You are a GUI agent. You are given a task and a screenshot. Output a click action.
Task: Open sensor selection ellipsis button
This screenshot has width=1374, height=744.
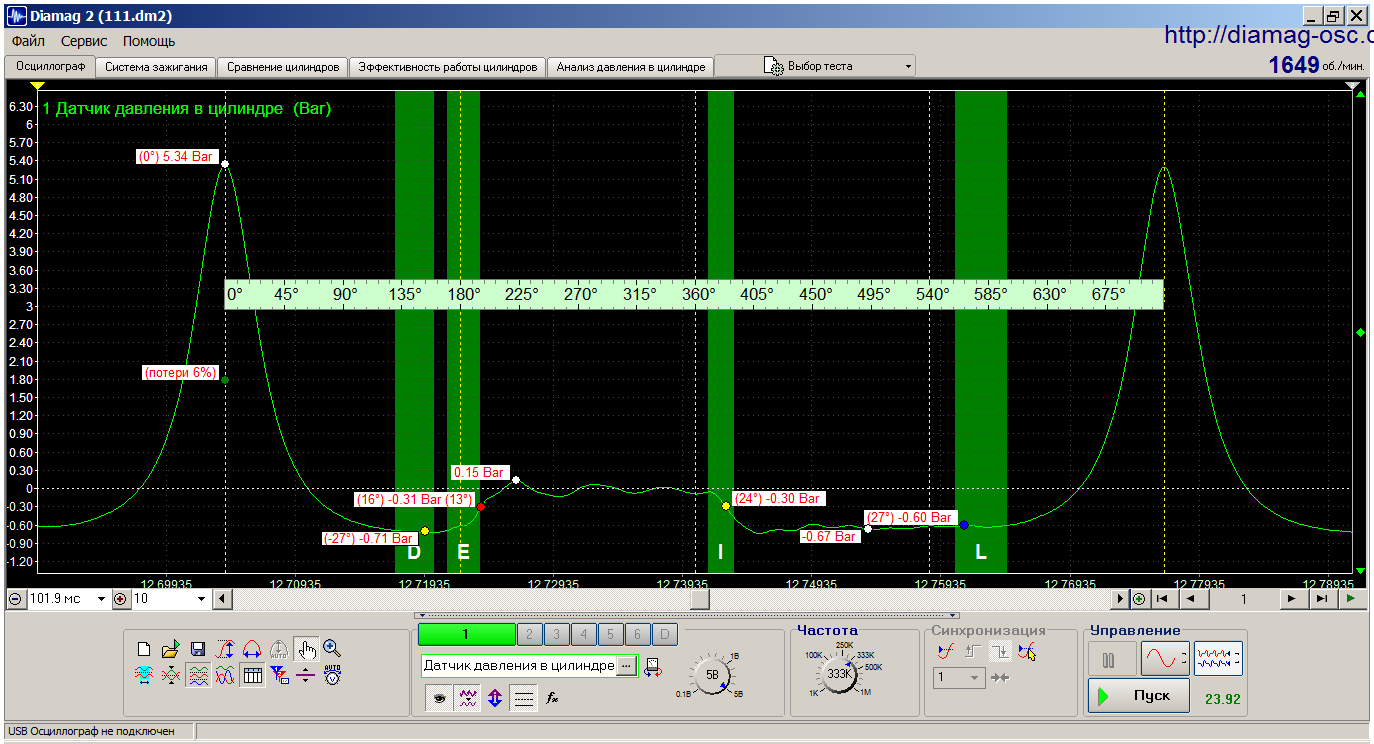[x=627, y=665]
